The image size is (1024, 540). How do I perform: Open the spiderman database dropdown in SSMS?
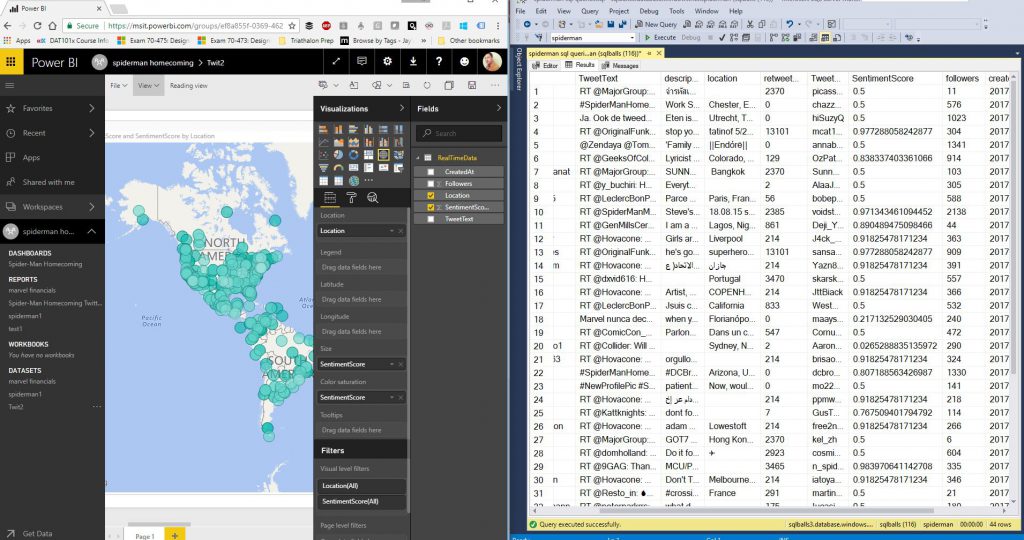592,38
